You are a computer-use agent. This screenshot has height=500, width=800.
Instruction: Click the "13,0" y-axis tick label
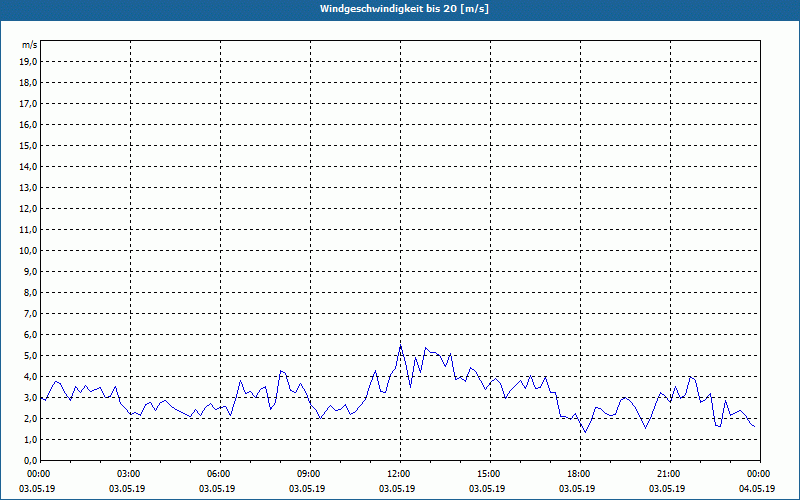click(28, 188)
